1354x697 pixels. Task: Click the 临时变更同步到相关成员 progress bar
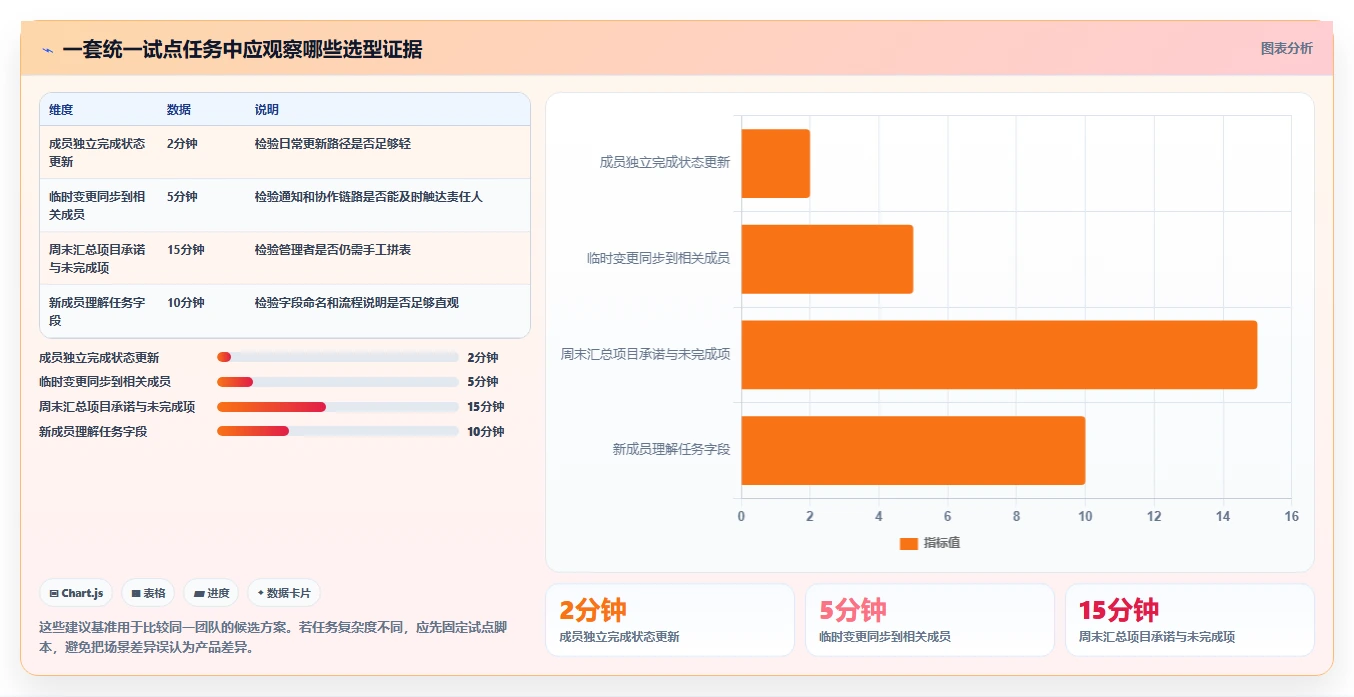338,382
